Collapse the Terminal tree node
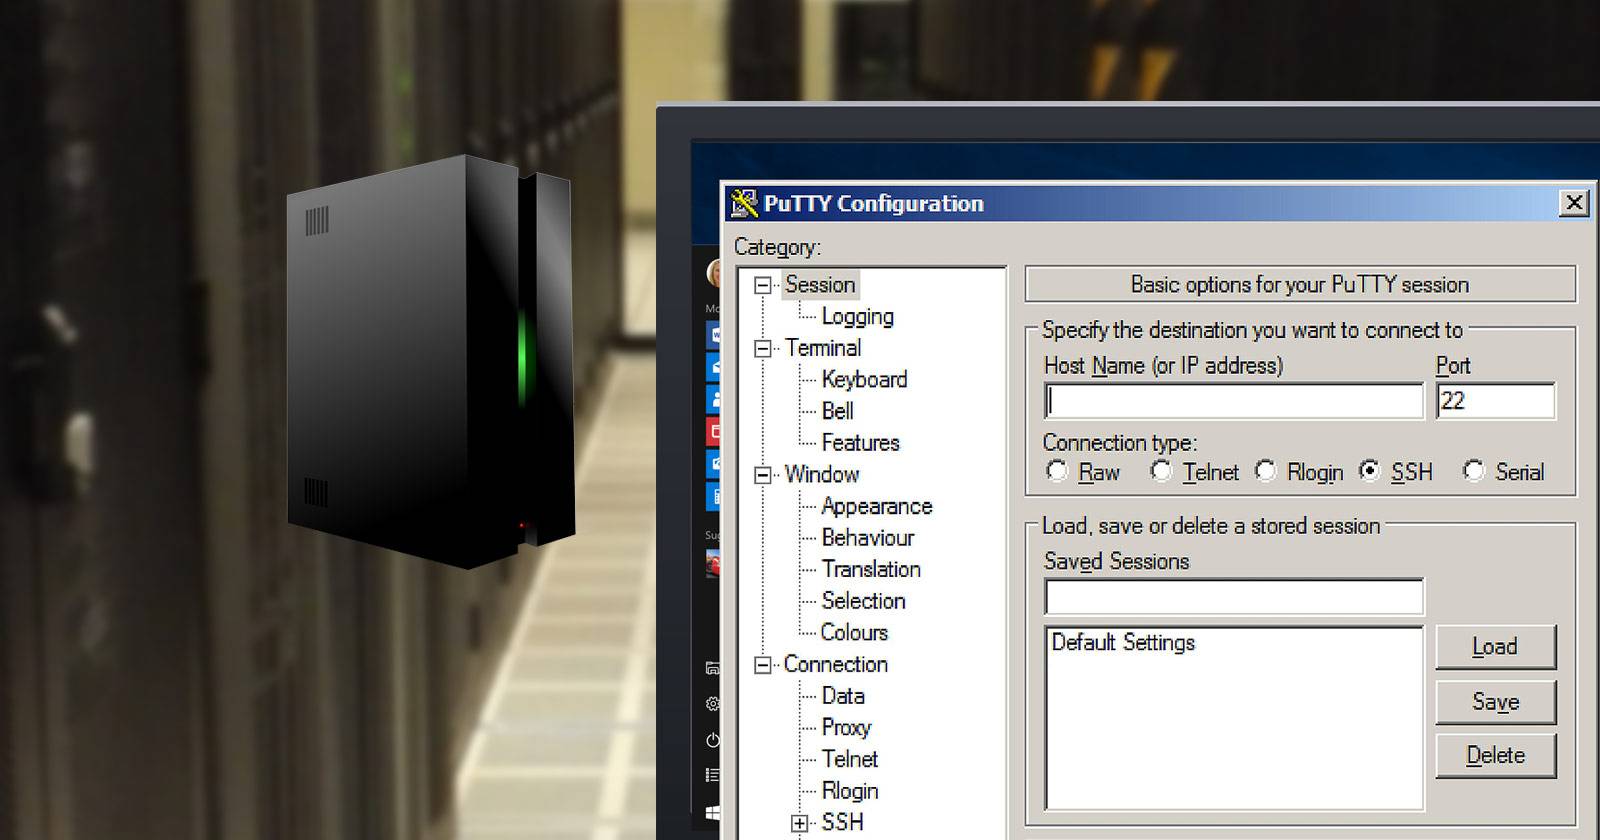 click(762, 348)
